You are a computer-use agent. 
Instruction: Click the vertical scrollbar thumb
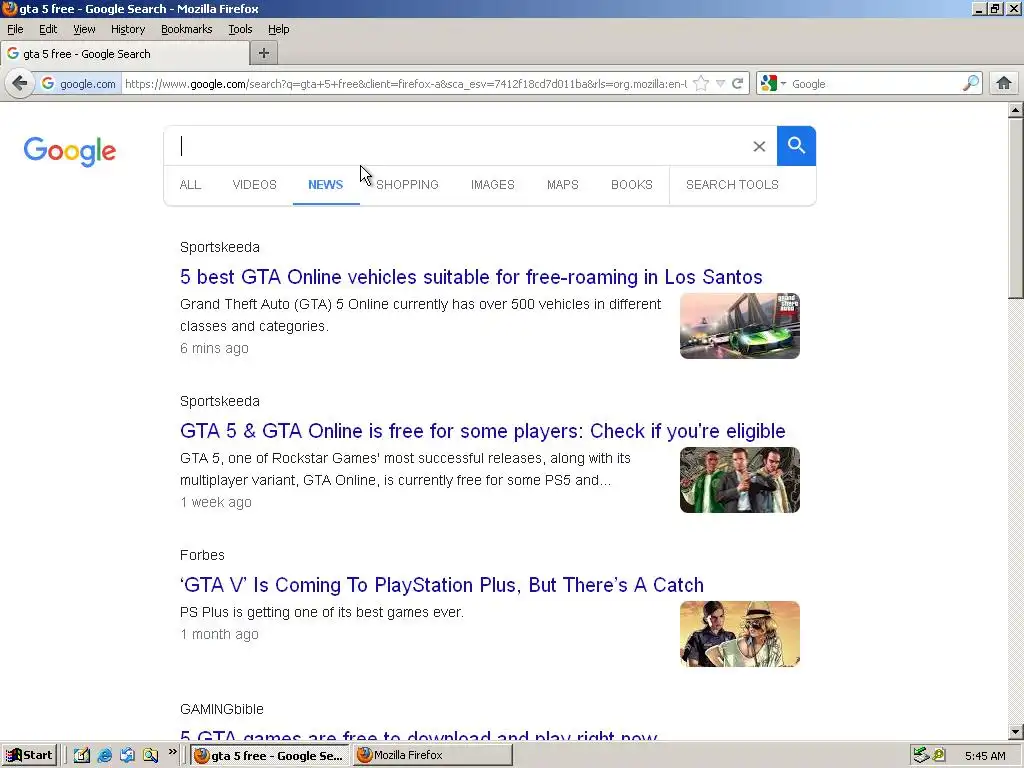point(1016,209)
